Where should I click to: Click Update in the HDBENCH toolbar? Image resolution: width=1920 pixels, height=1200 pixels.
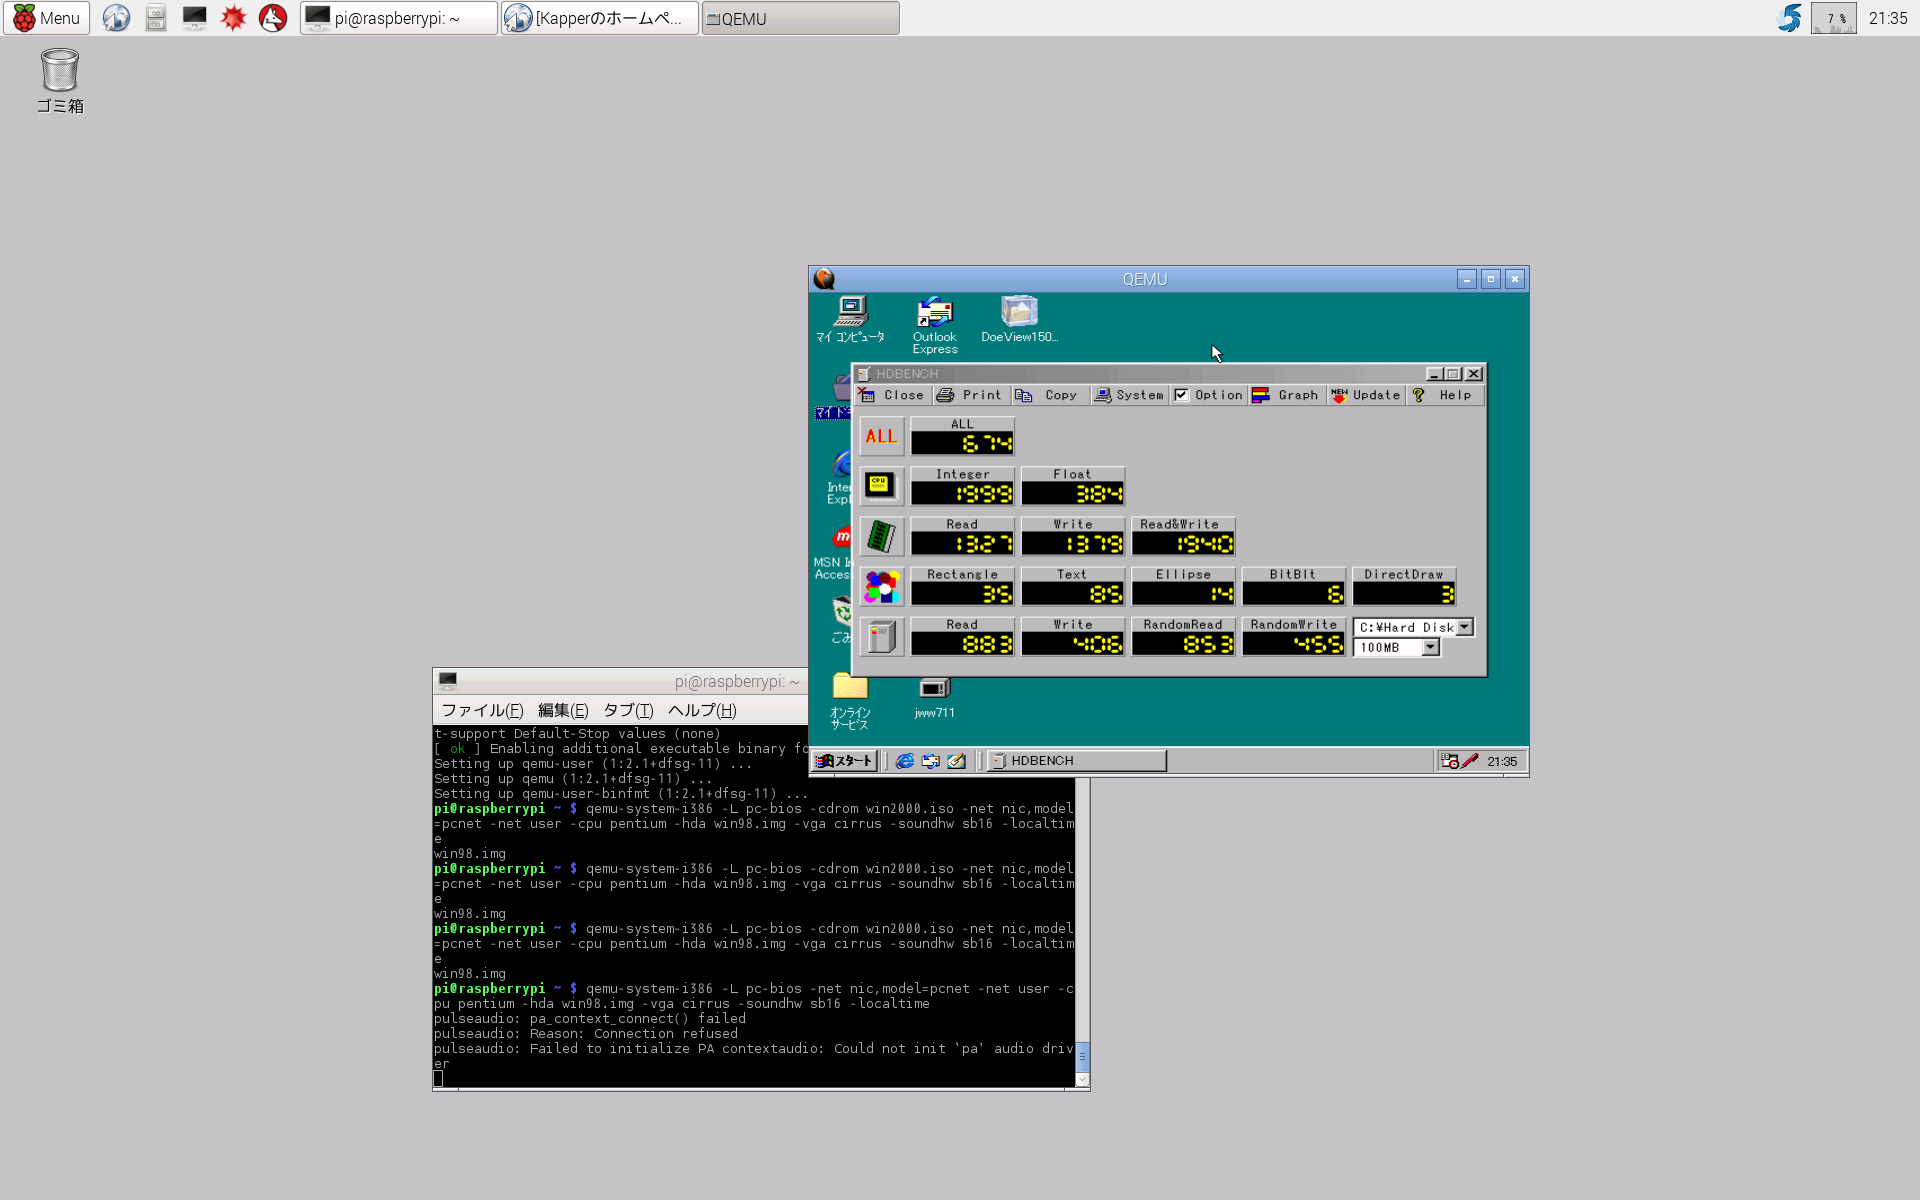[x=1365, y=395]
